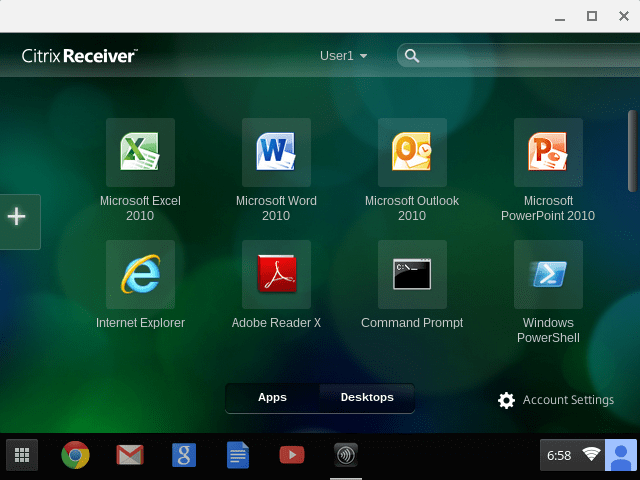The height and width of the screenshot is (480, 640).
Task: Launch Internet Explorer
Action: pyautogui.click(x=140, y=274)
